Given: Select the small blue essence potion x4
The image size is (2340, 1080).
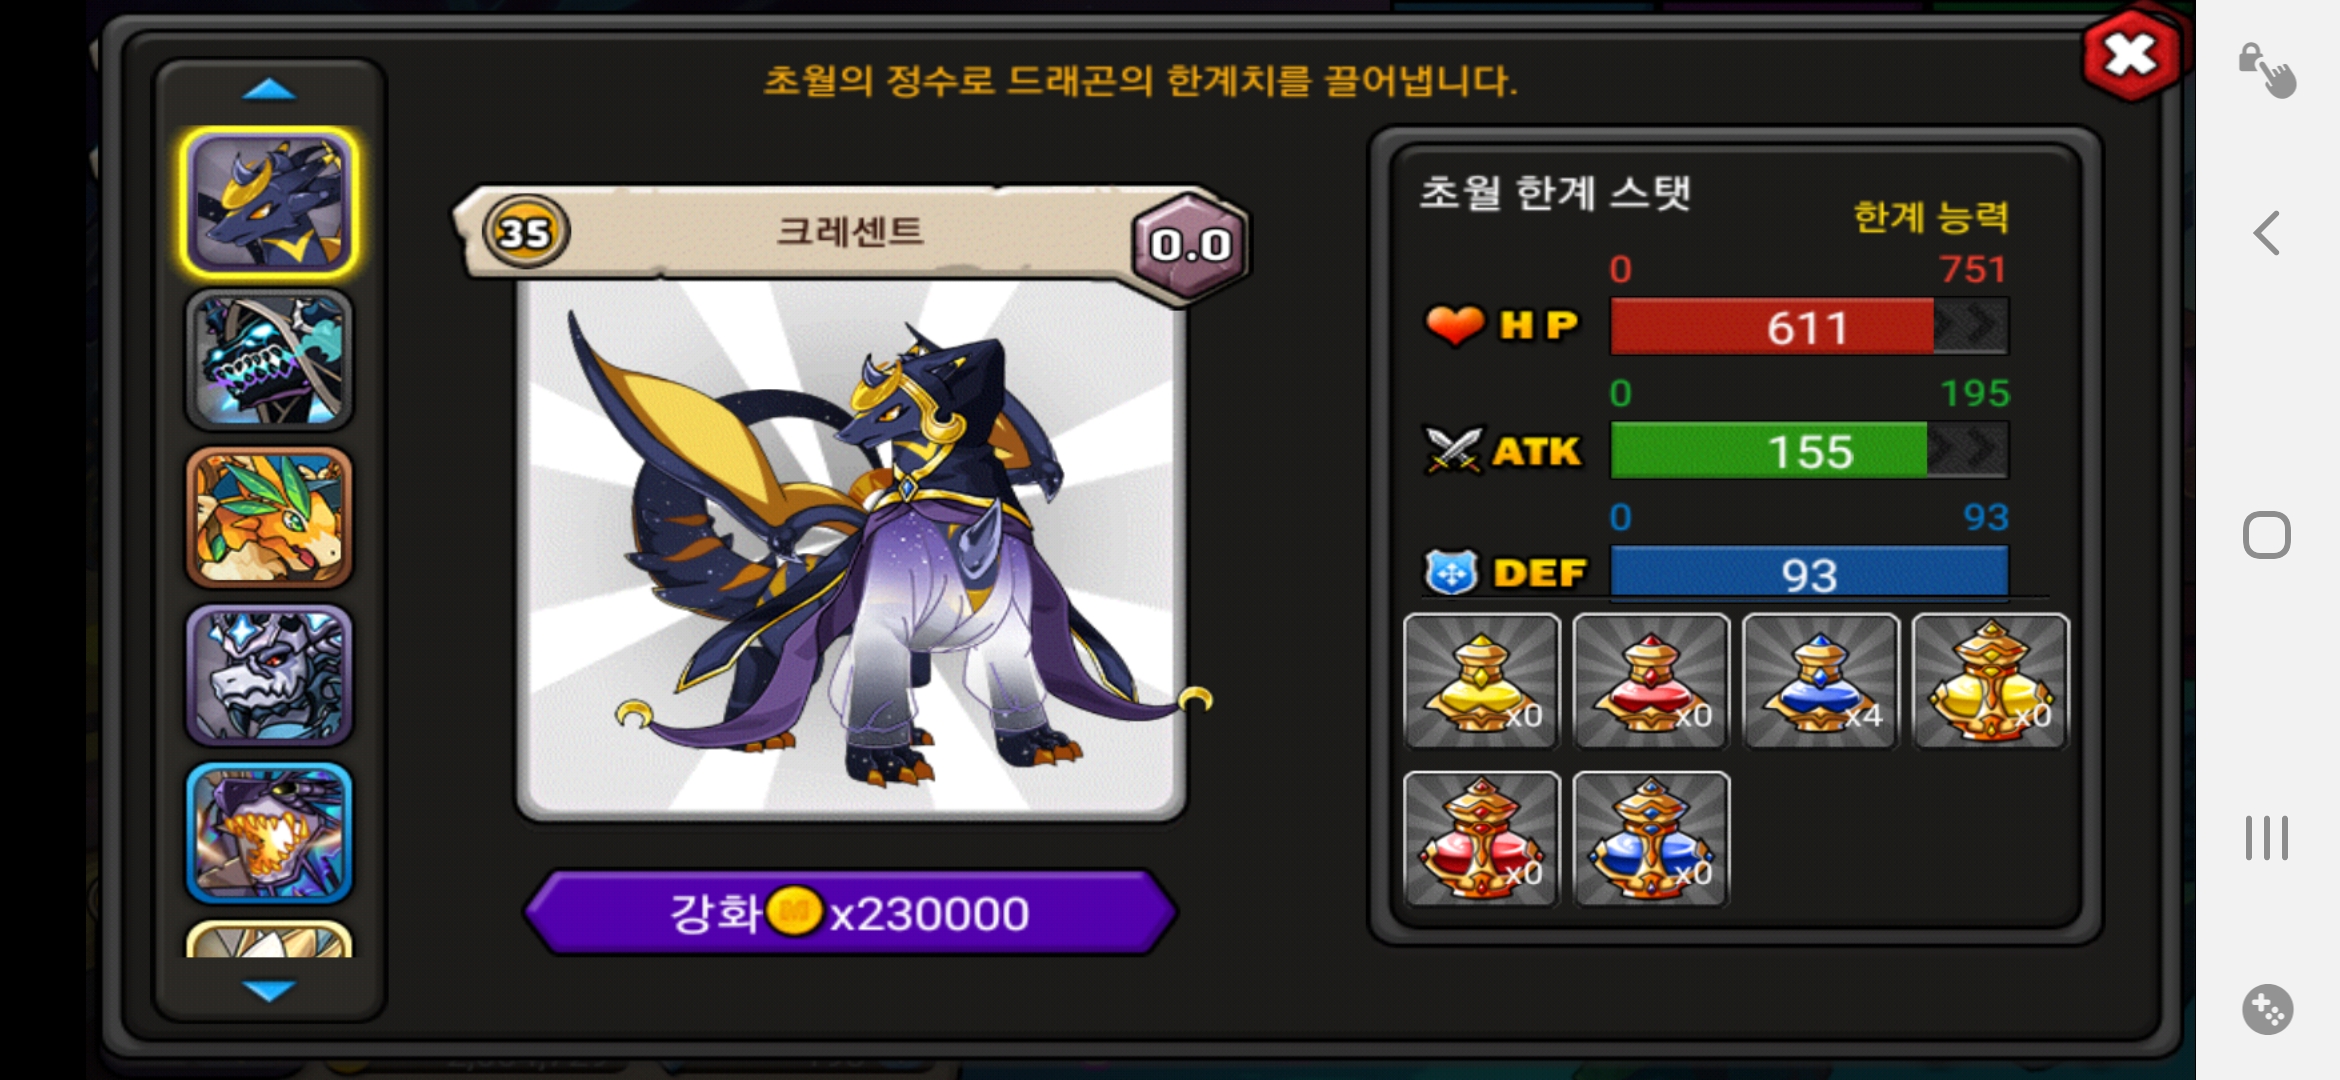Looking at the screenshot, I should coord(1820,681).
